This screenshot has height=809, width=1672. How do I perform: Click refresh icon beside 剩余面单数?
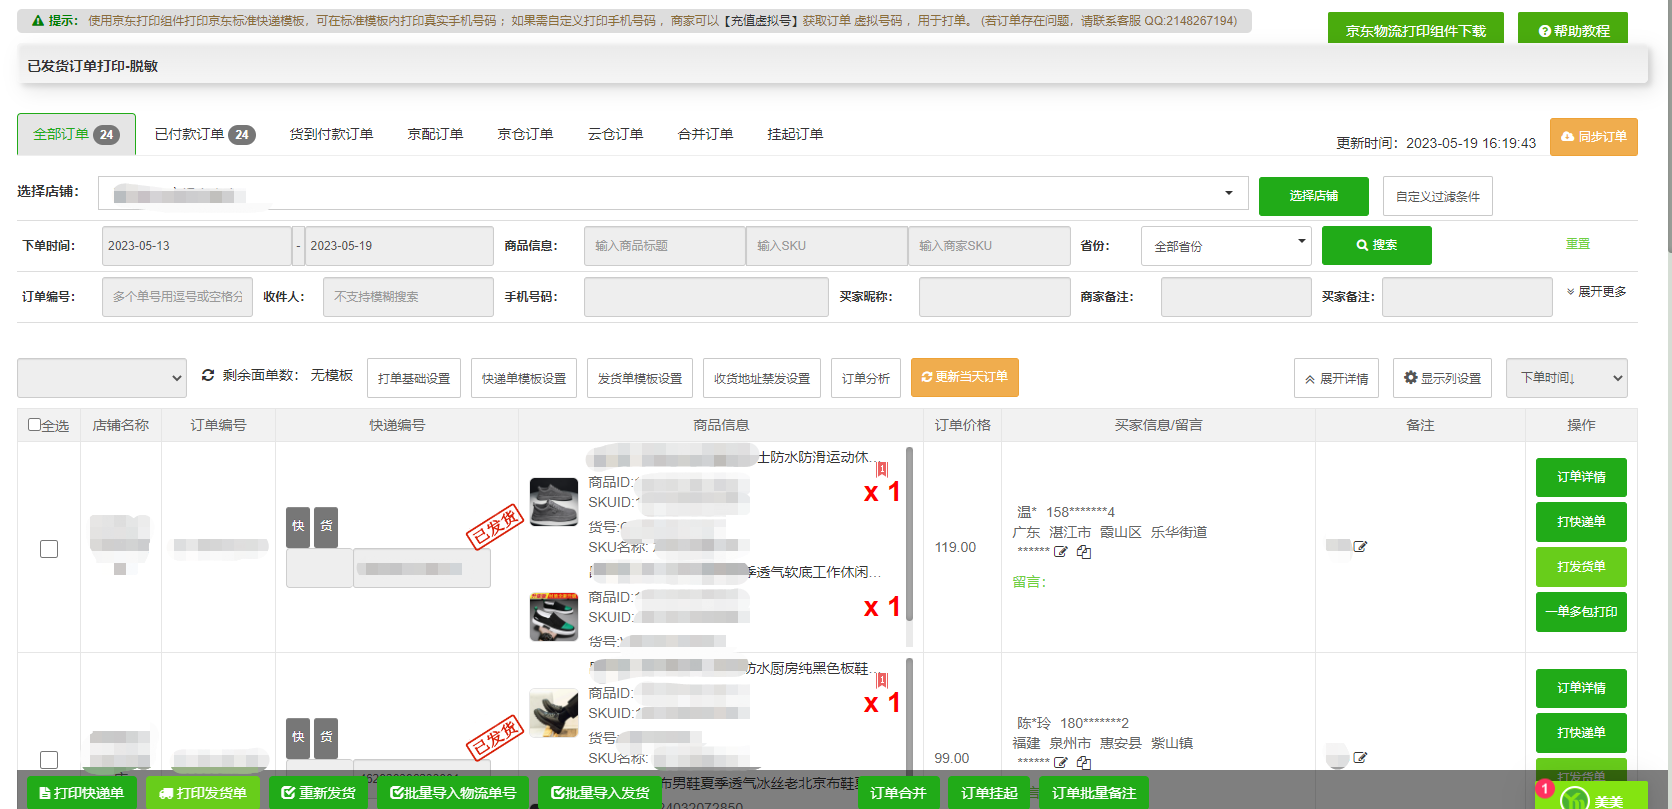[208, 375]
